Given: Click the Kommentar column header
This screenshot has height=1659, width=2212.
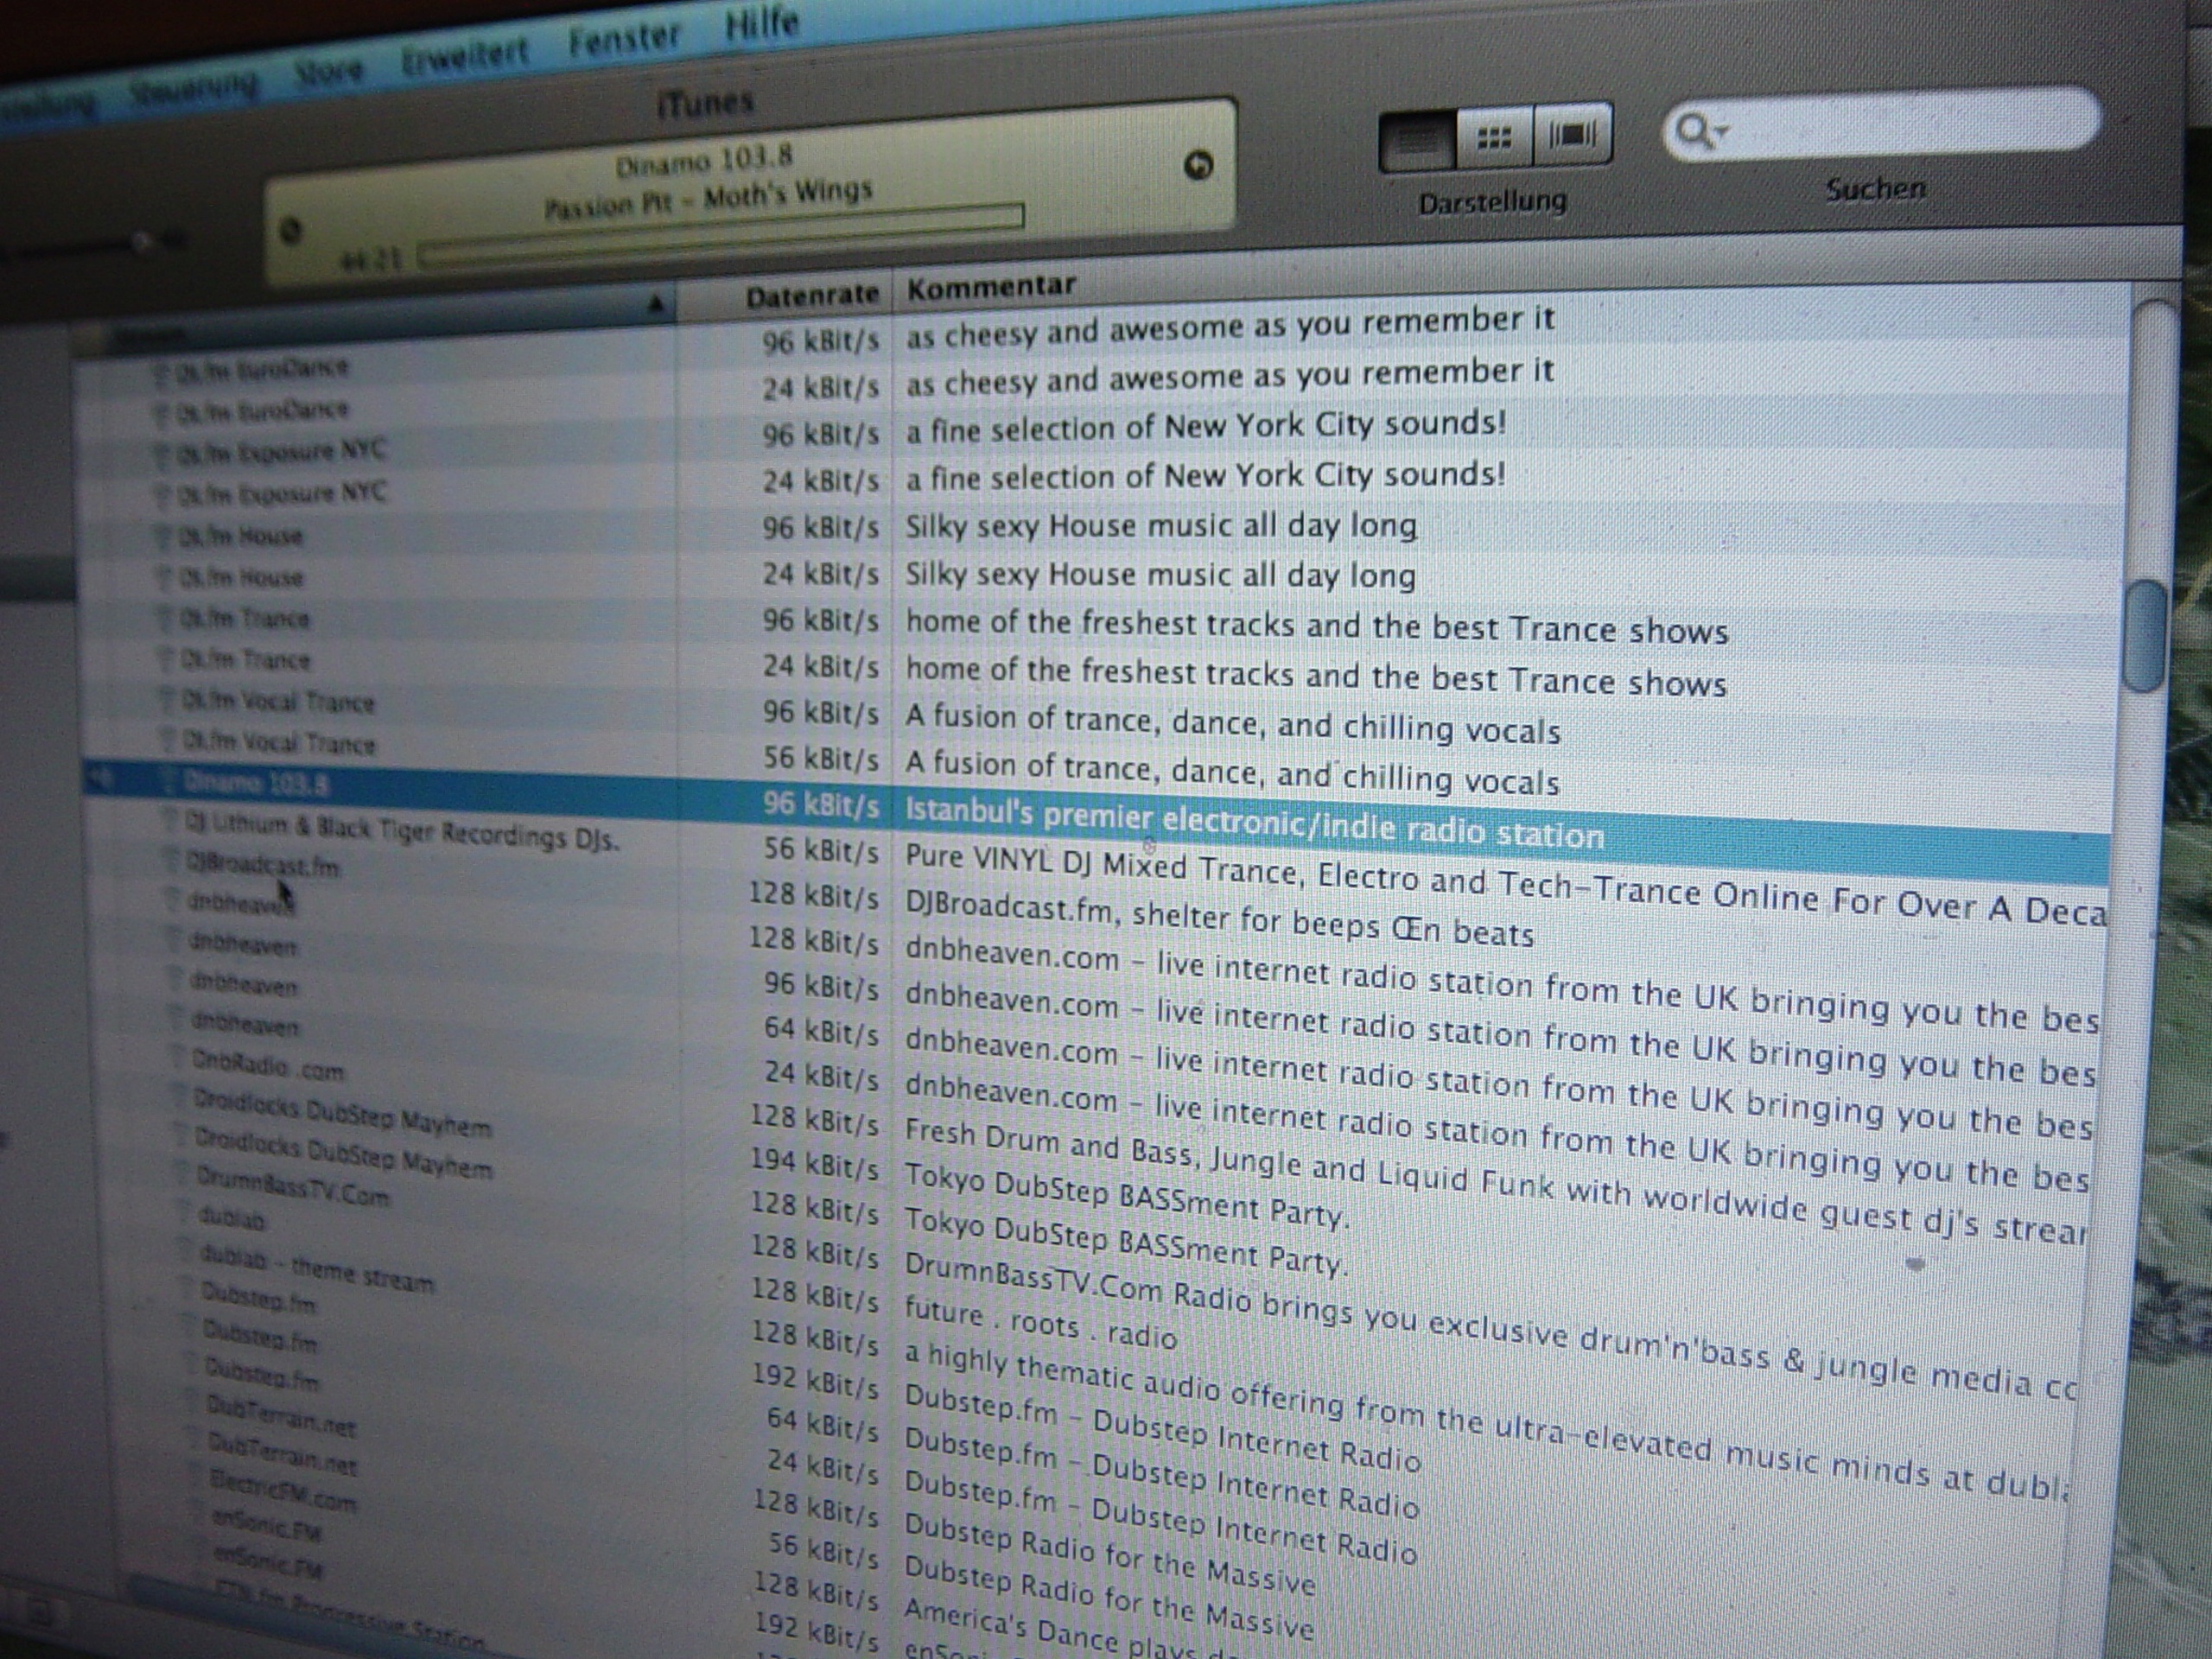Looking at the screenshot, I should tap(990, 287).
